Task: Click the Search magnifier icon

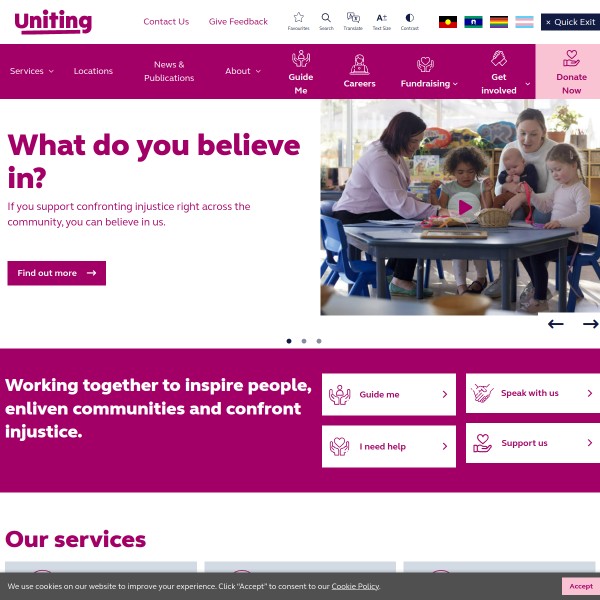Action: 326,18
